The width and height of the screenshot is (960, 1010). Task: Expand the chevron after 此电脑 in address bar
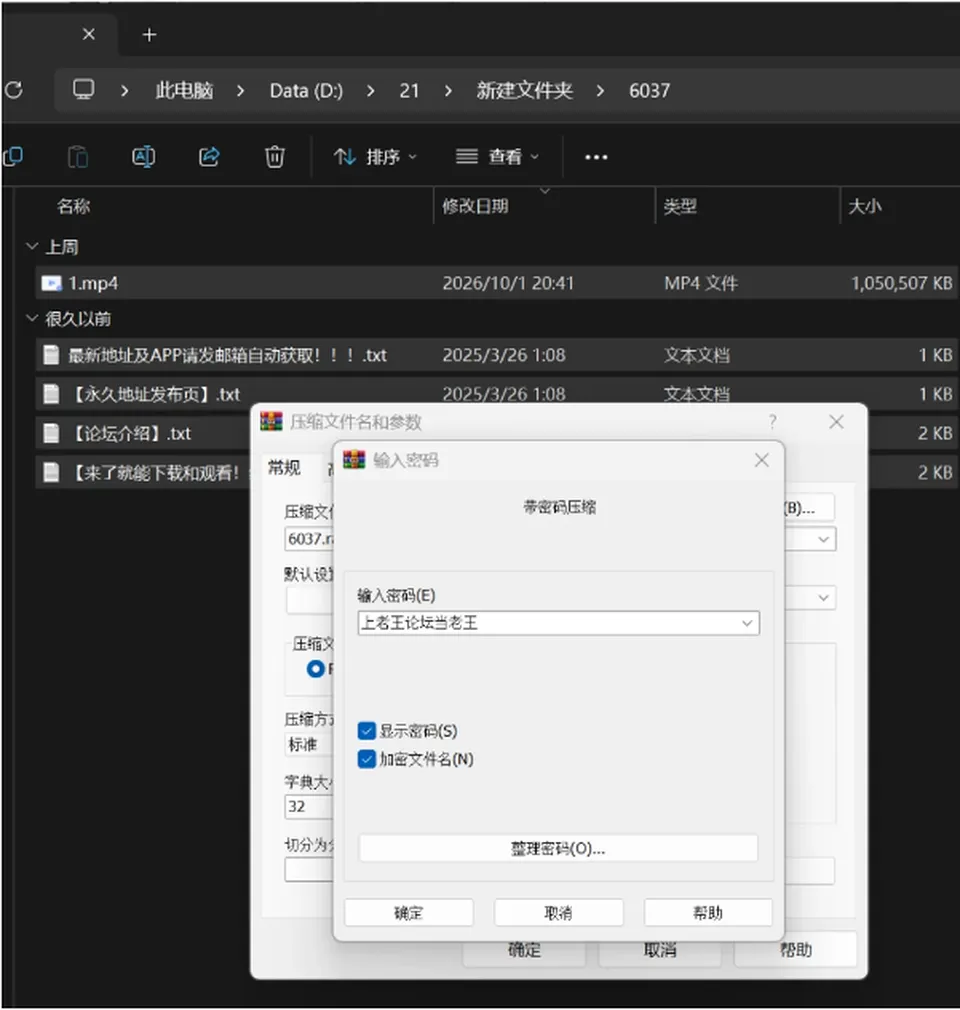pos(240,91)
